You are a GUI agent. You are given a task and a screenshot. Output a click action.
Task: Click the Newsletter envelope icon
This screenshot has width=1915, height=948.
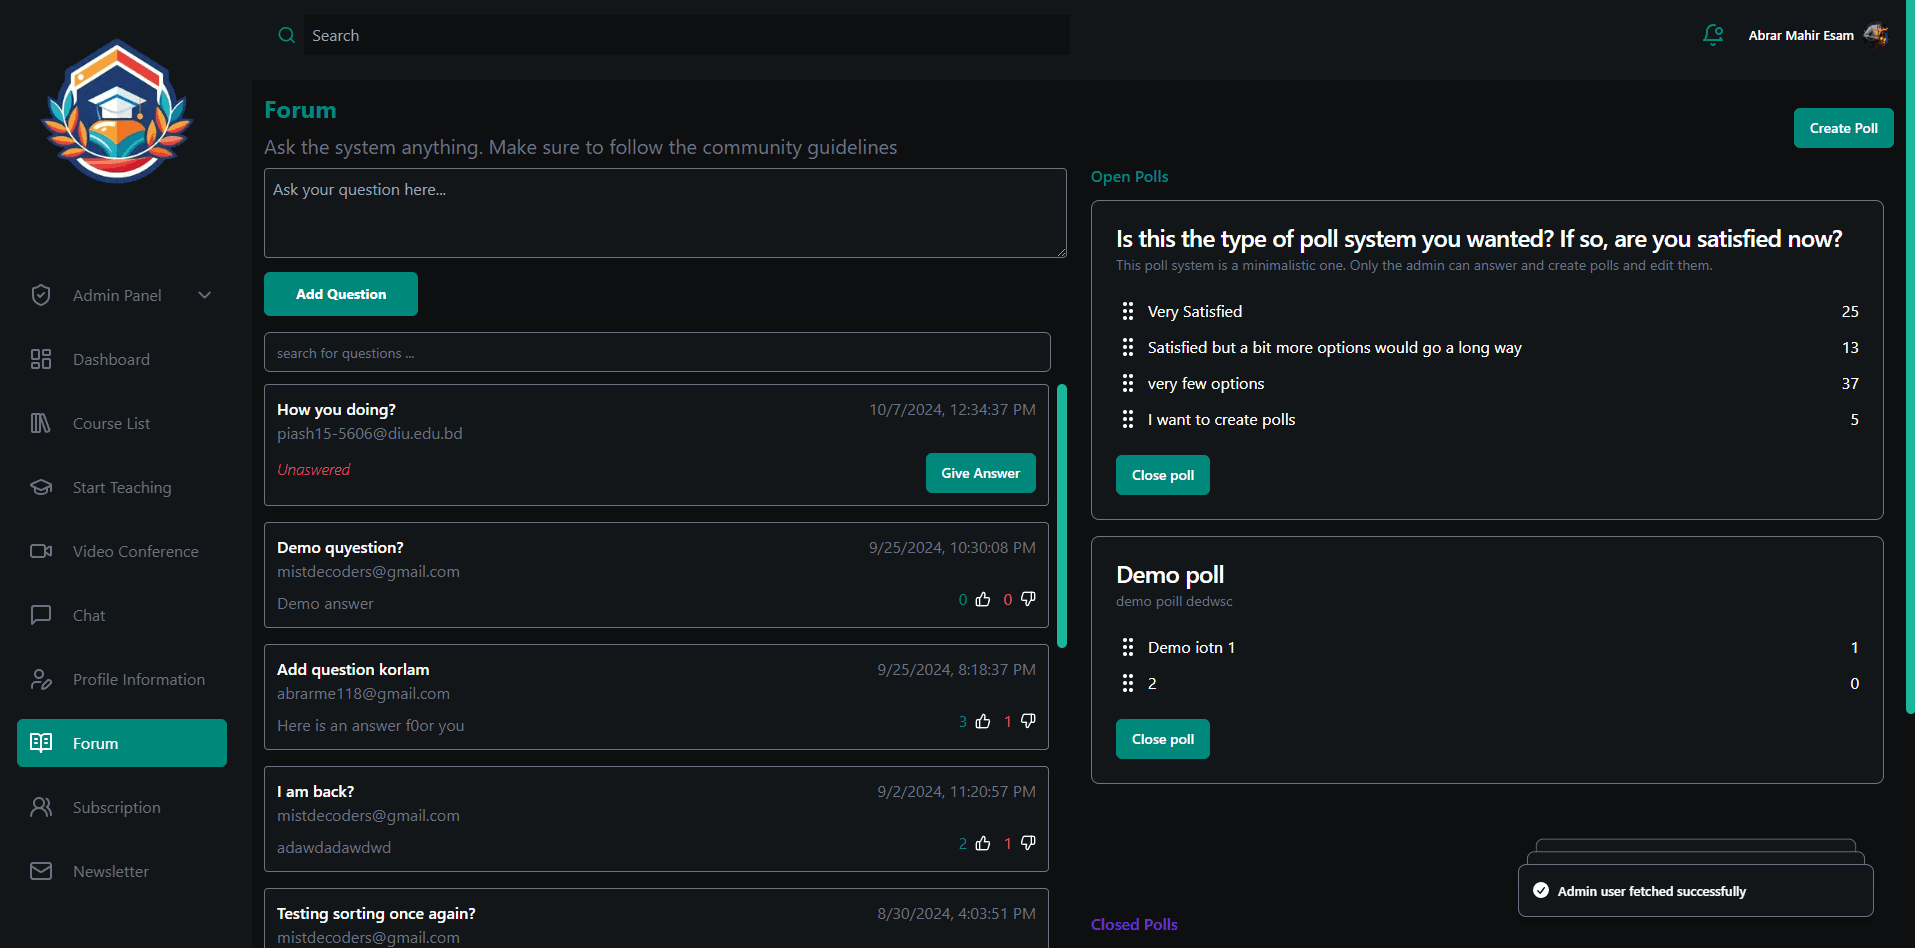click(41, 871)
